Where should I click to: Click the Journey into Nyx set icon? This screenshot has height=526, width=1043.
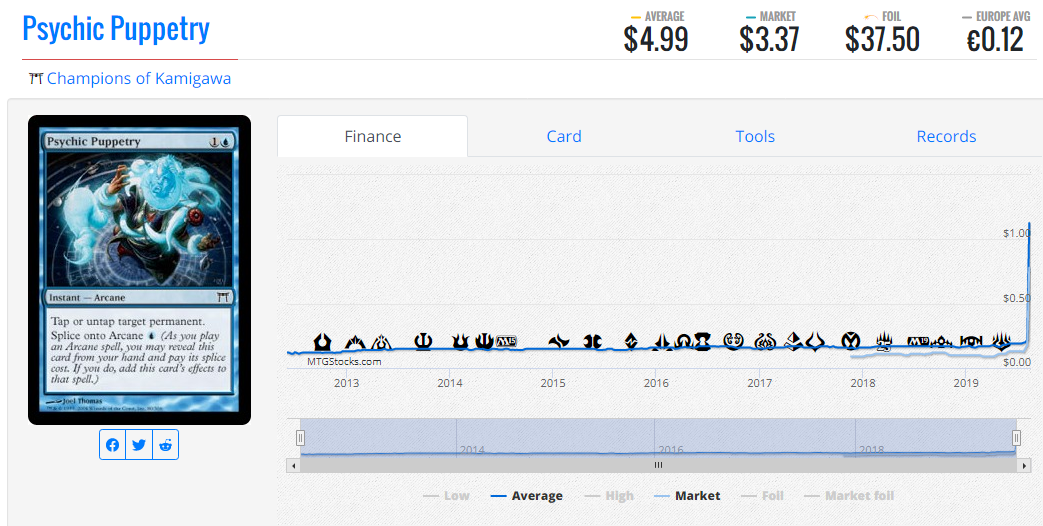pos(484,342)
